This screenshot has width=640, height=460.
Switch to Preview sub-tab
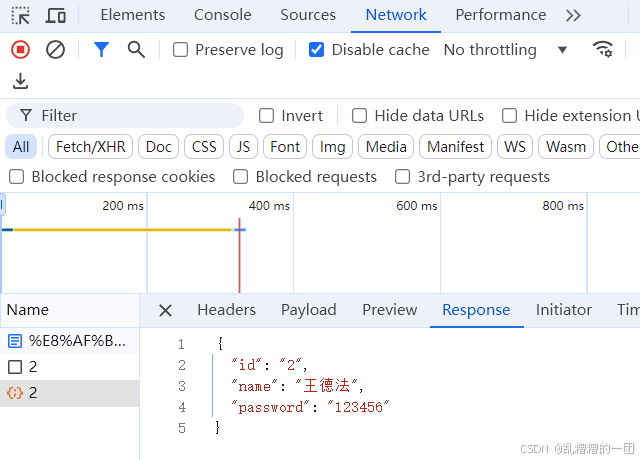[x=389, y=310]
